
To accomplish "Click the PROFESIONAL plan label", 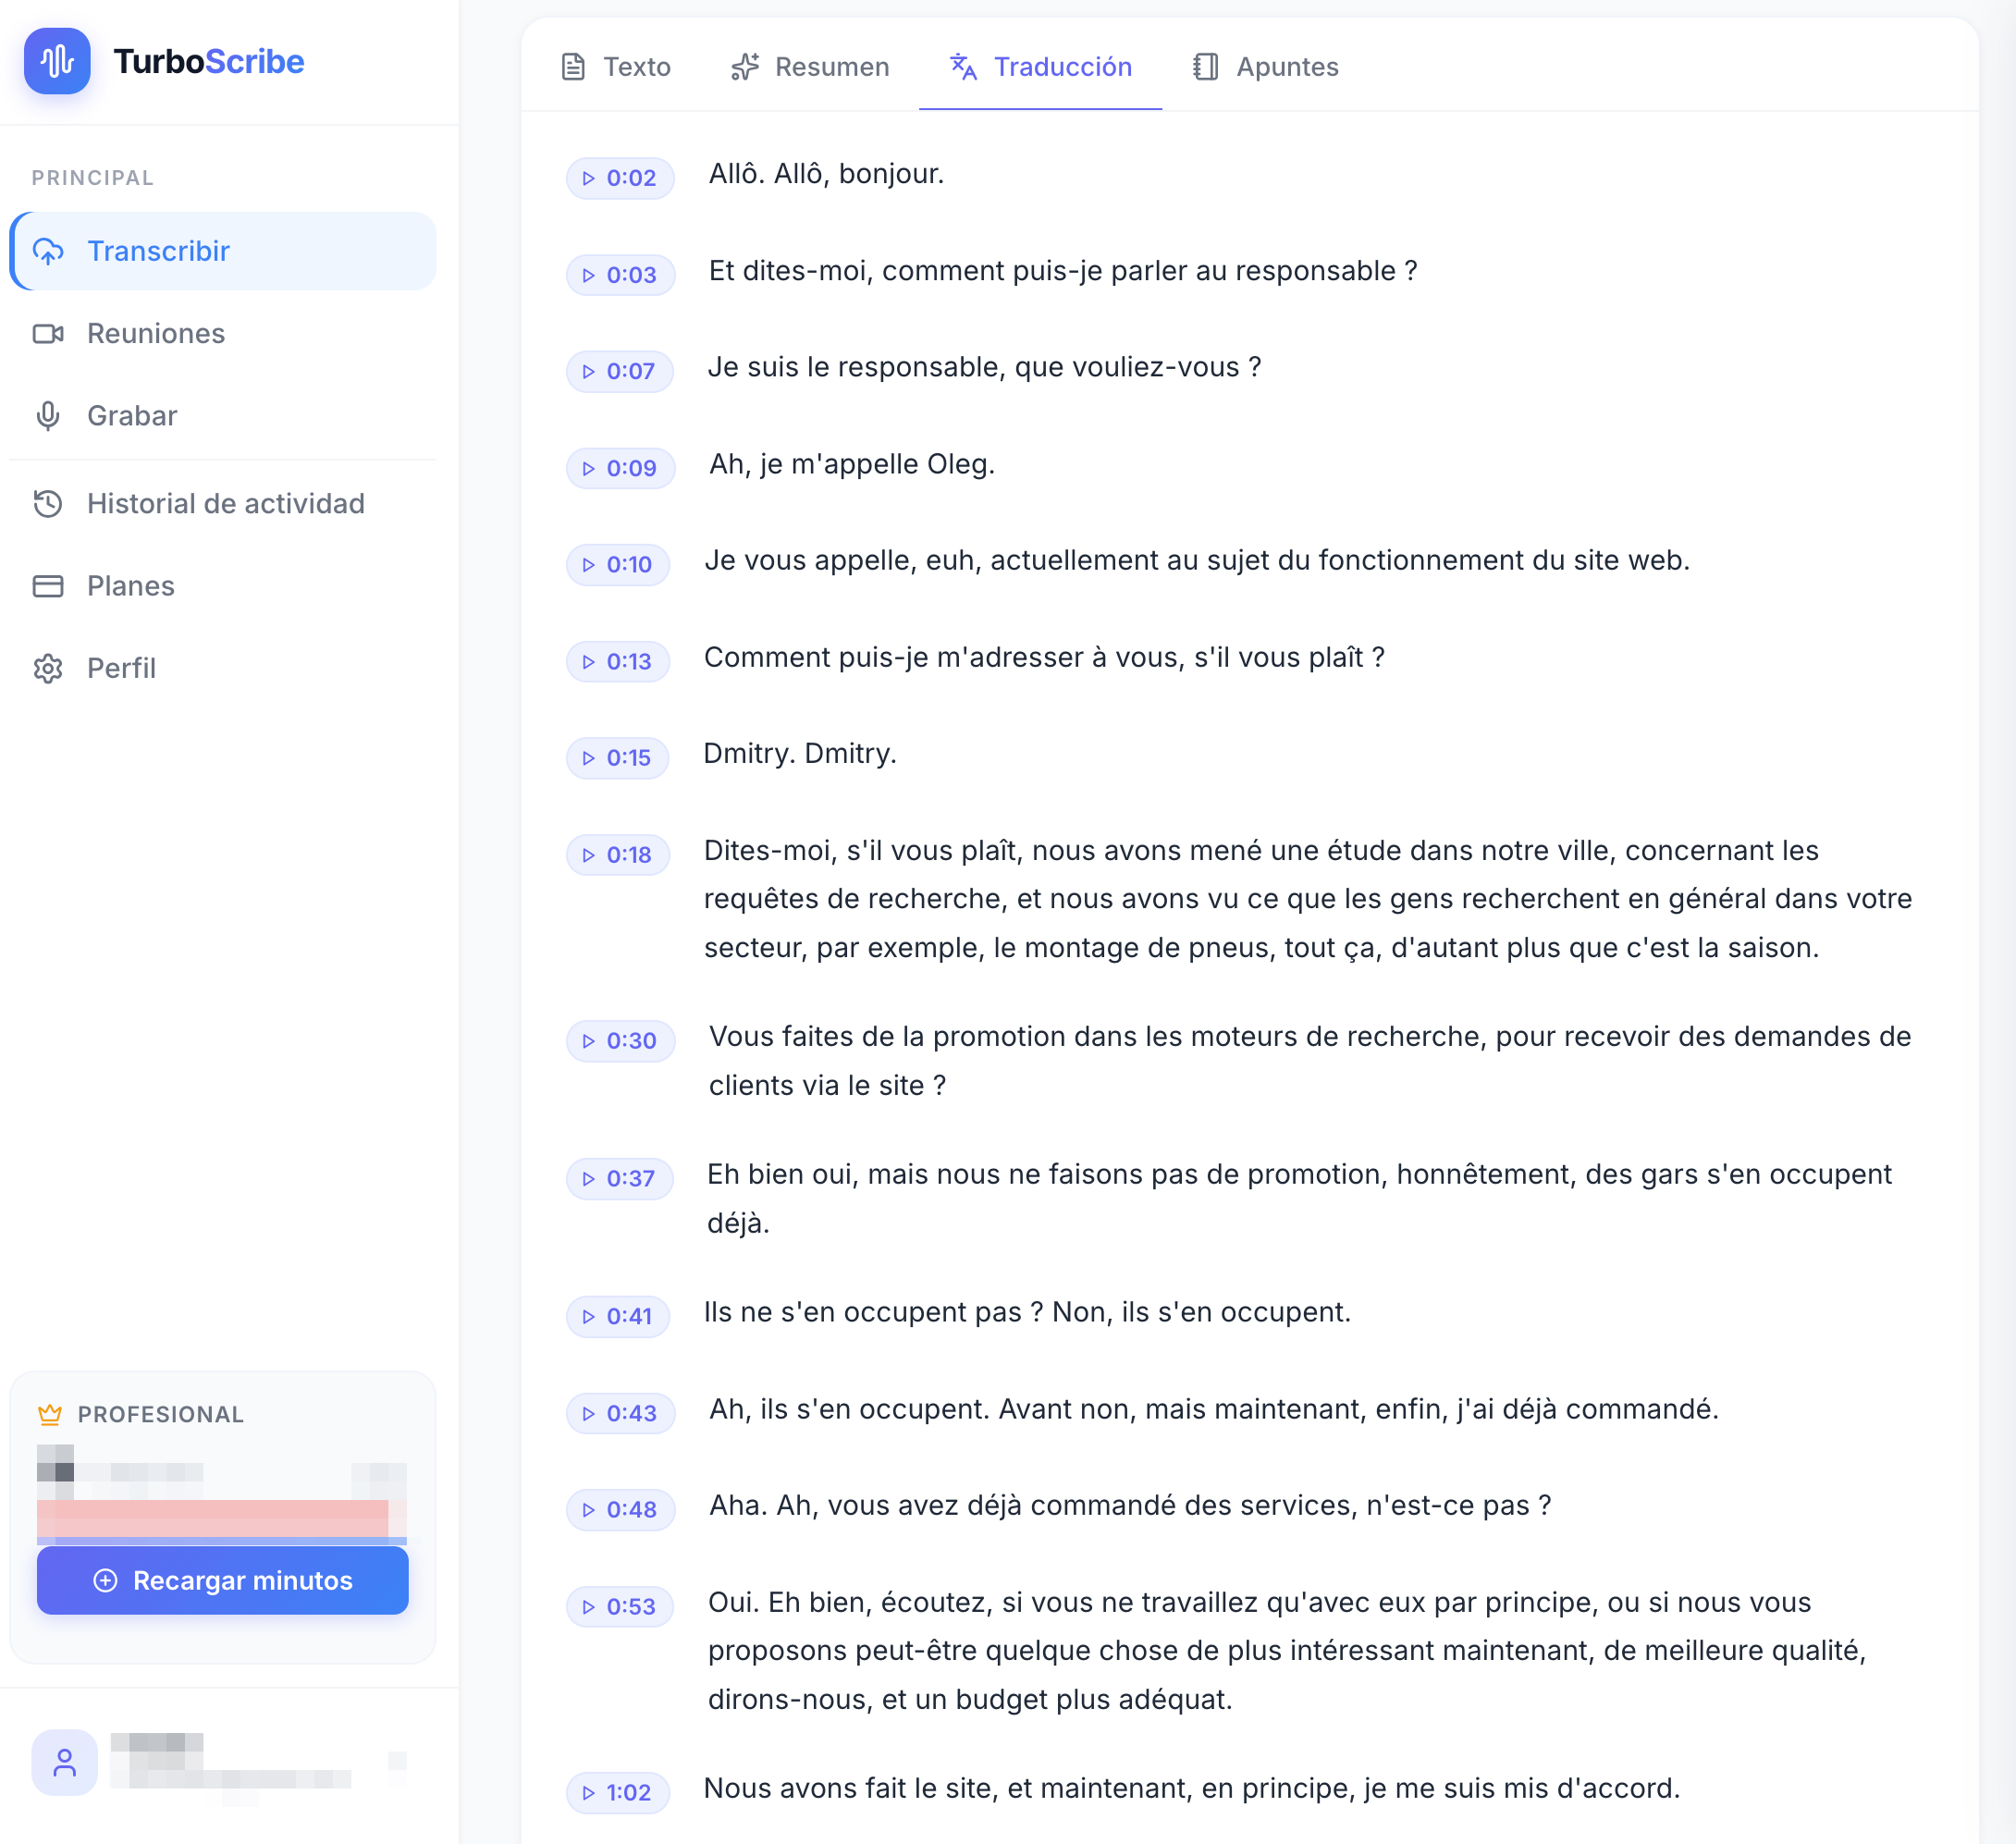I will (x=160, y=1414).
